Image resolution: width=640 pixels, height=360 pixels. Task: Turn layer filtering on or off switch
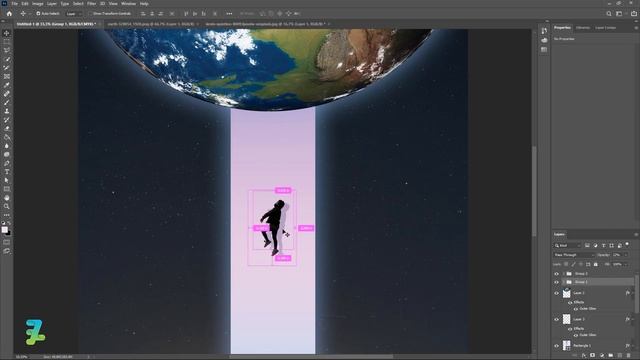tap(627, 244)
